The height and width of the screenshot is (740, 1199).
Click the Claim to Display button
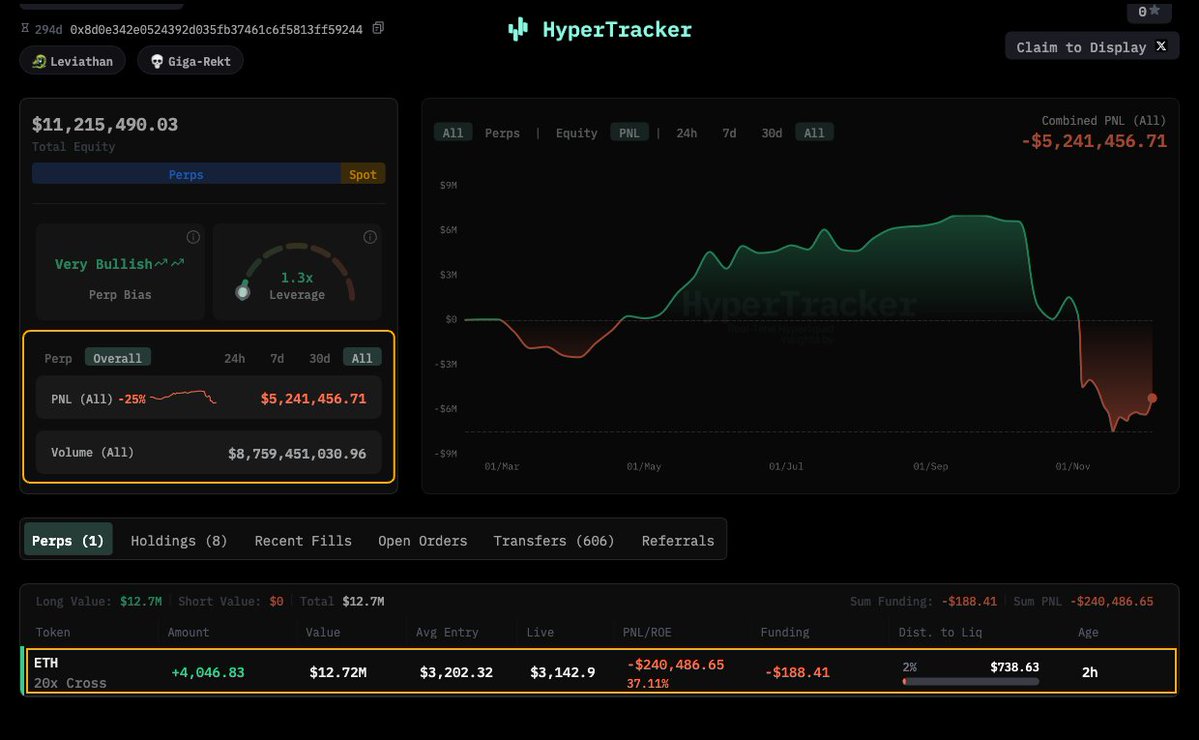1080,47
